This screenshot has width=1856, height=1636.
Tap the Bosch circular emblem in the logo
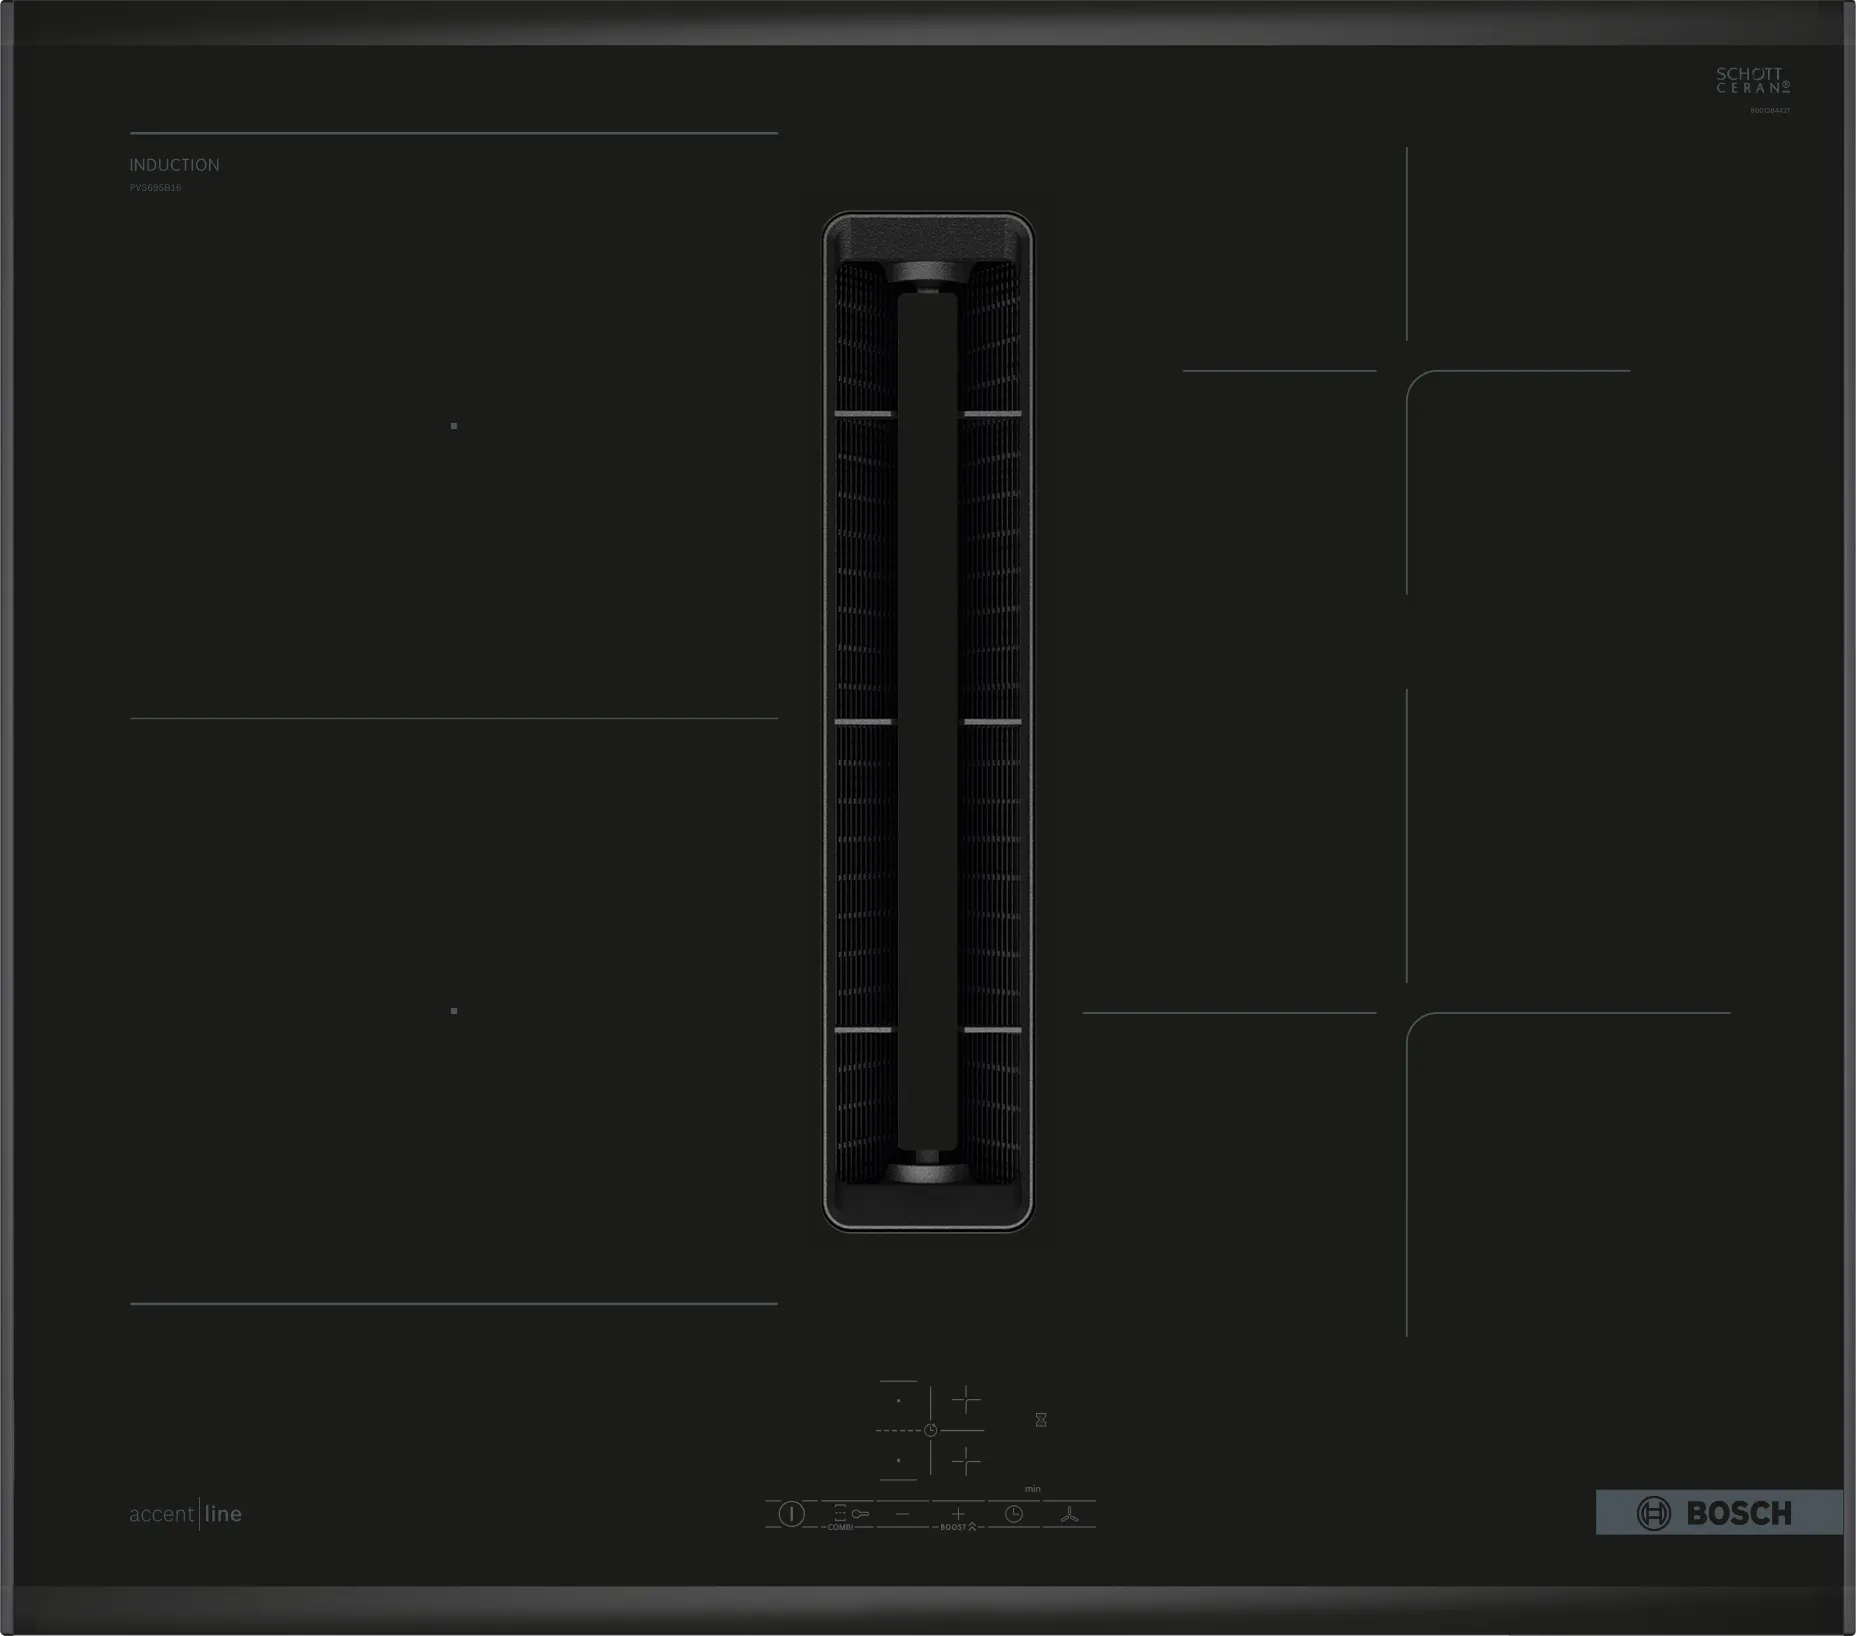[1653, 1513]
